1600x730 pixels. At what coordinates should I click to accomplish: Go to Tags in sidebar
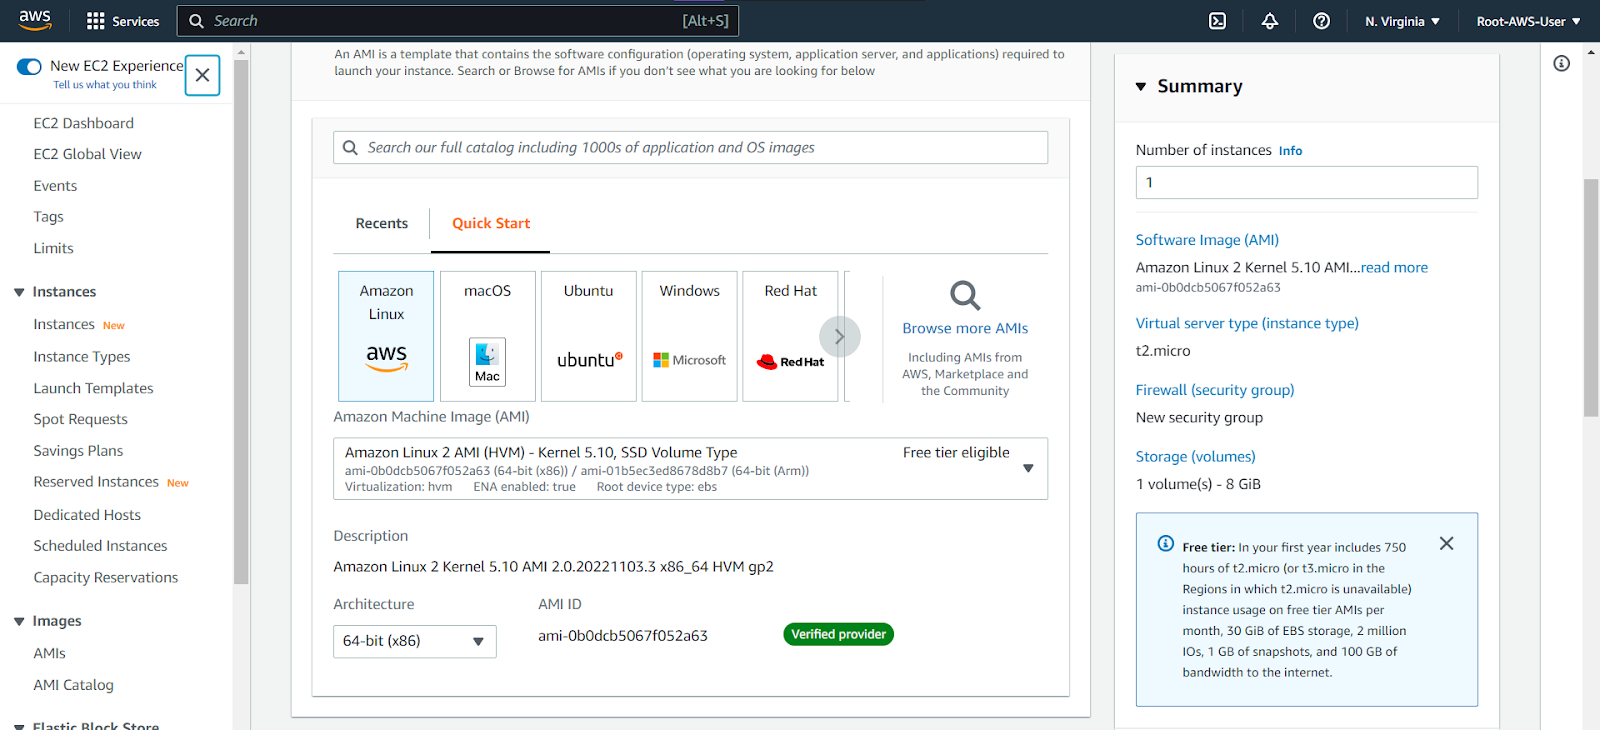click(x=48, y=217)
